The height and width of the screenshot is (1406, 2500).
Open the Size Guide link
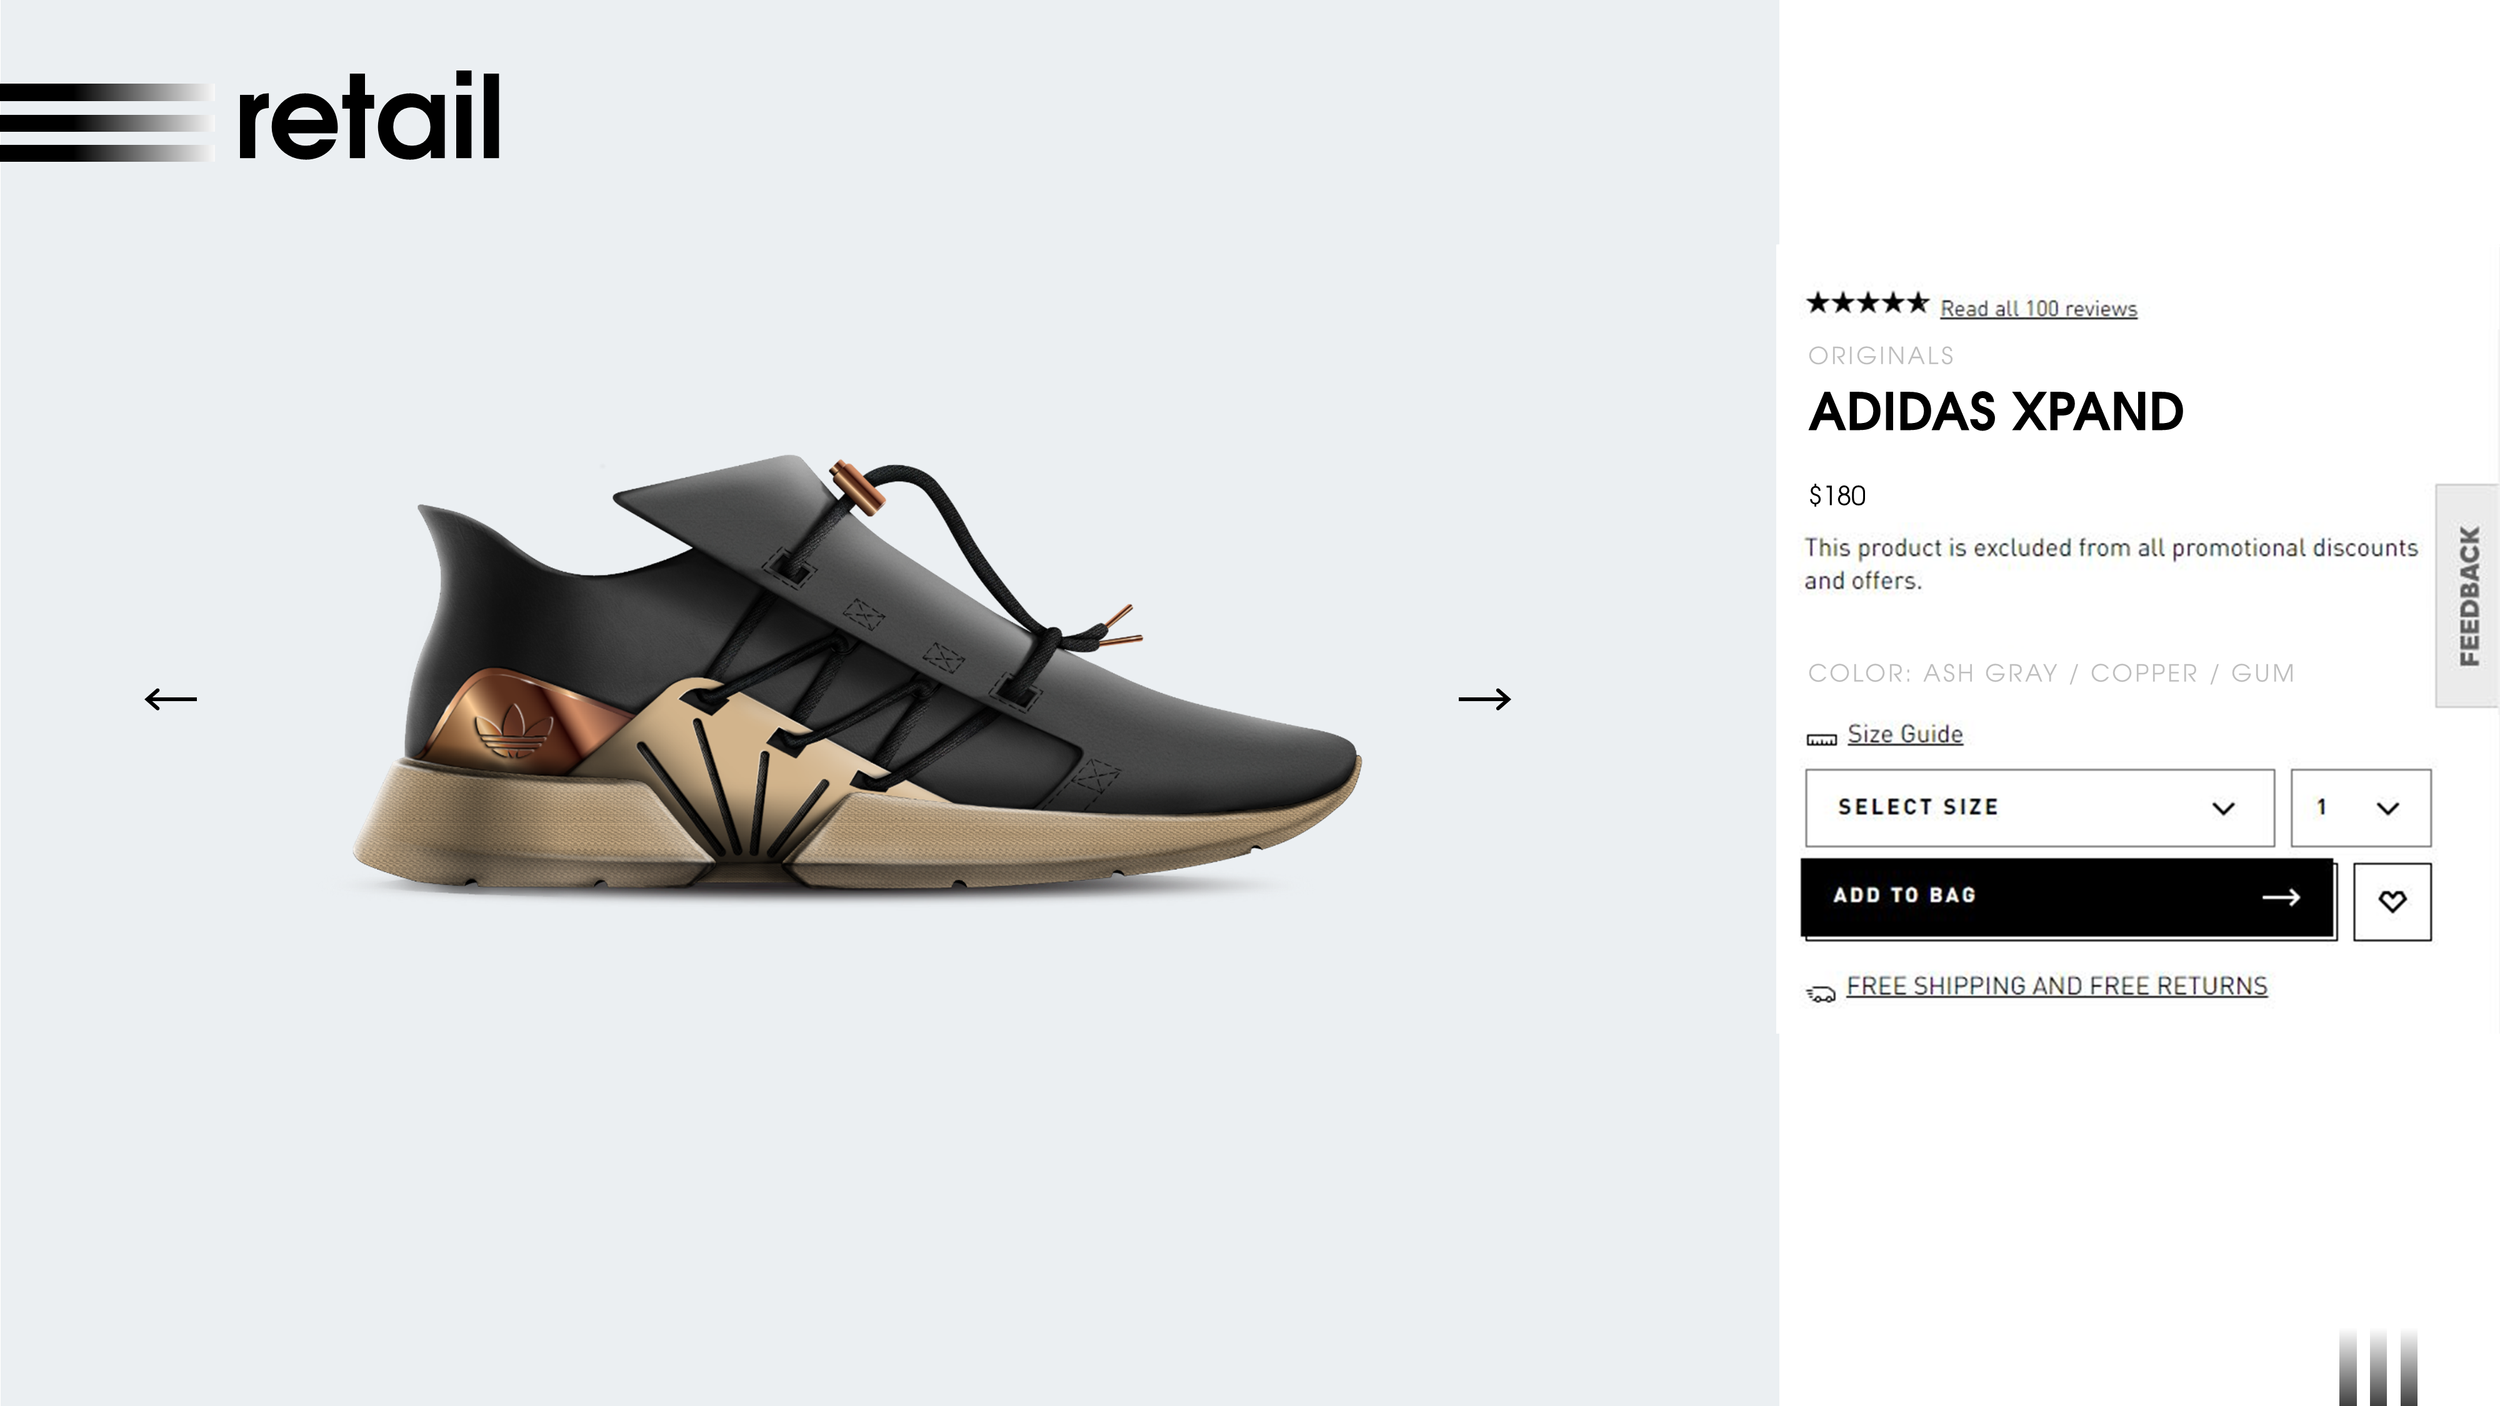(x=1904, y=734)
